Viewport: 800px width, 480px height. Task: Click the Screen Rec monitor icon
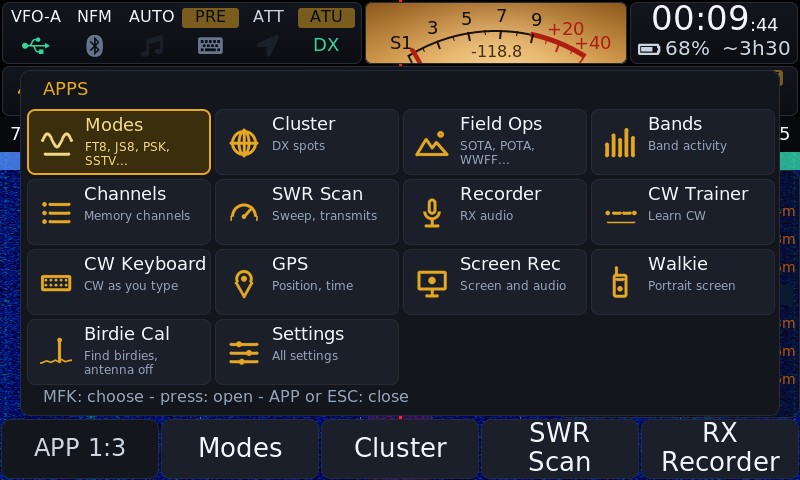click(x=432, y=283)
